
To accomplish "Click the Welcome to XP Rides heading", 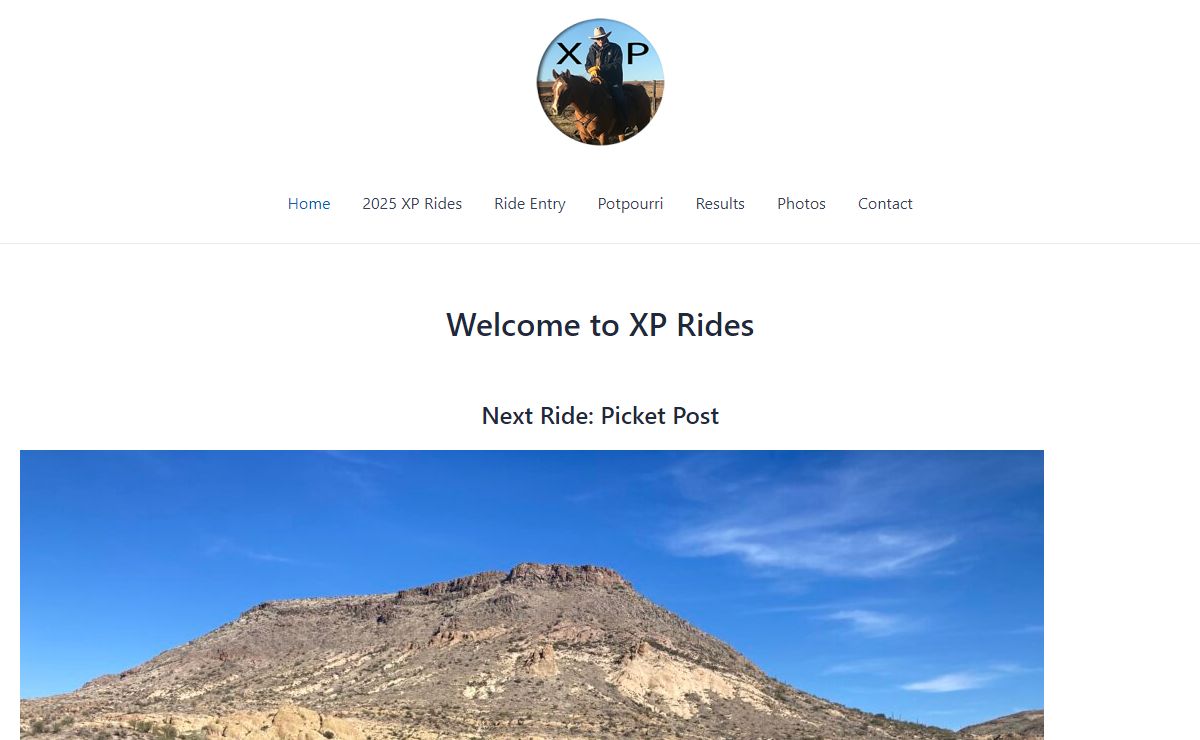I will [x=600, y=325].
